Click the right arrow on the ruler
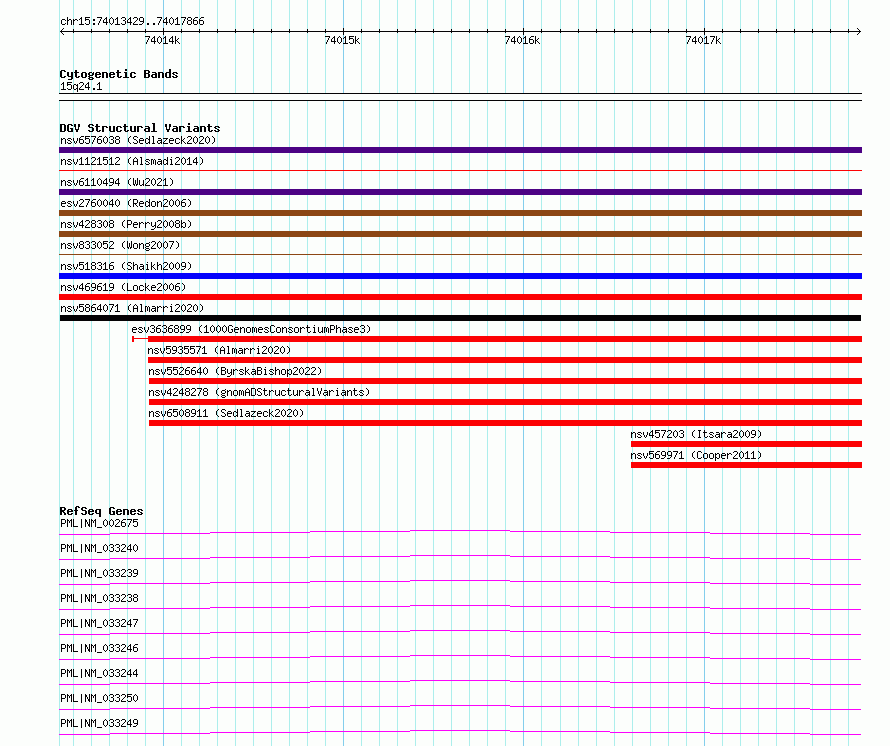Viewport: 890px width, 746px height. tap(858, 32)
